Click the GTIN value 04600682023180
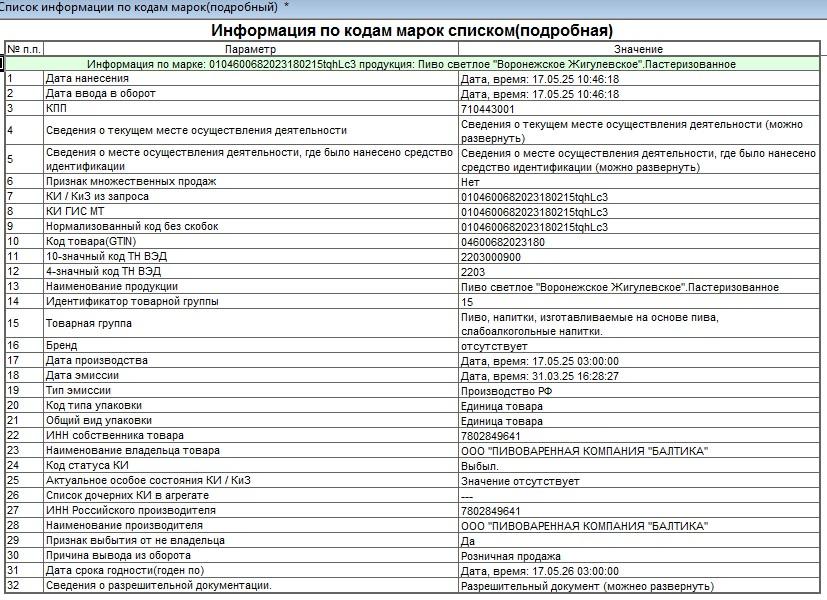This screenshot has height=600, width=827. [x=502, y=242]
